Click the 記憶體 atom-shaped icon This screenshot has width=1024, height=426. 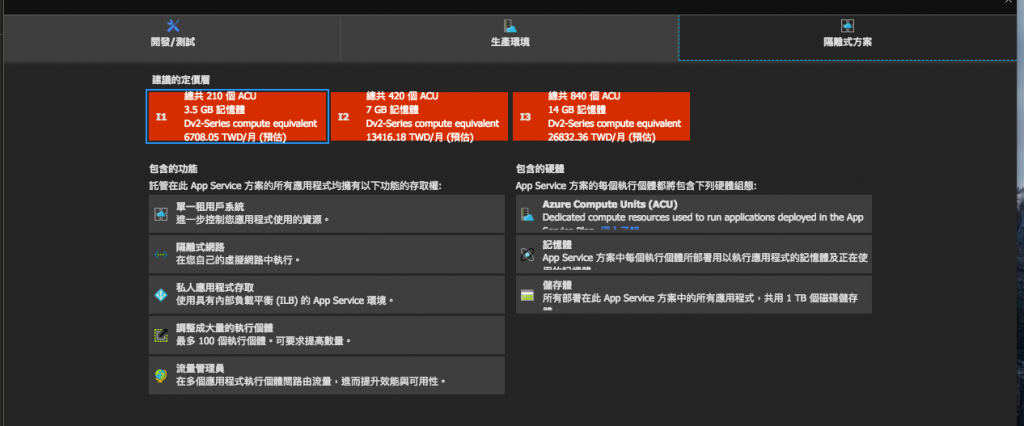click(x=527, y=254)
